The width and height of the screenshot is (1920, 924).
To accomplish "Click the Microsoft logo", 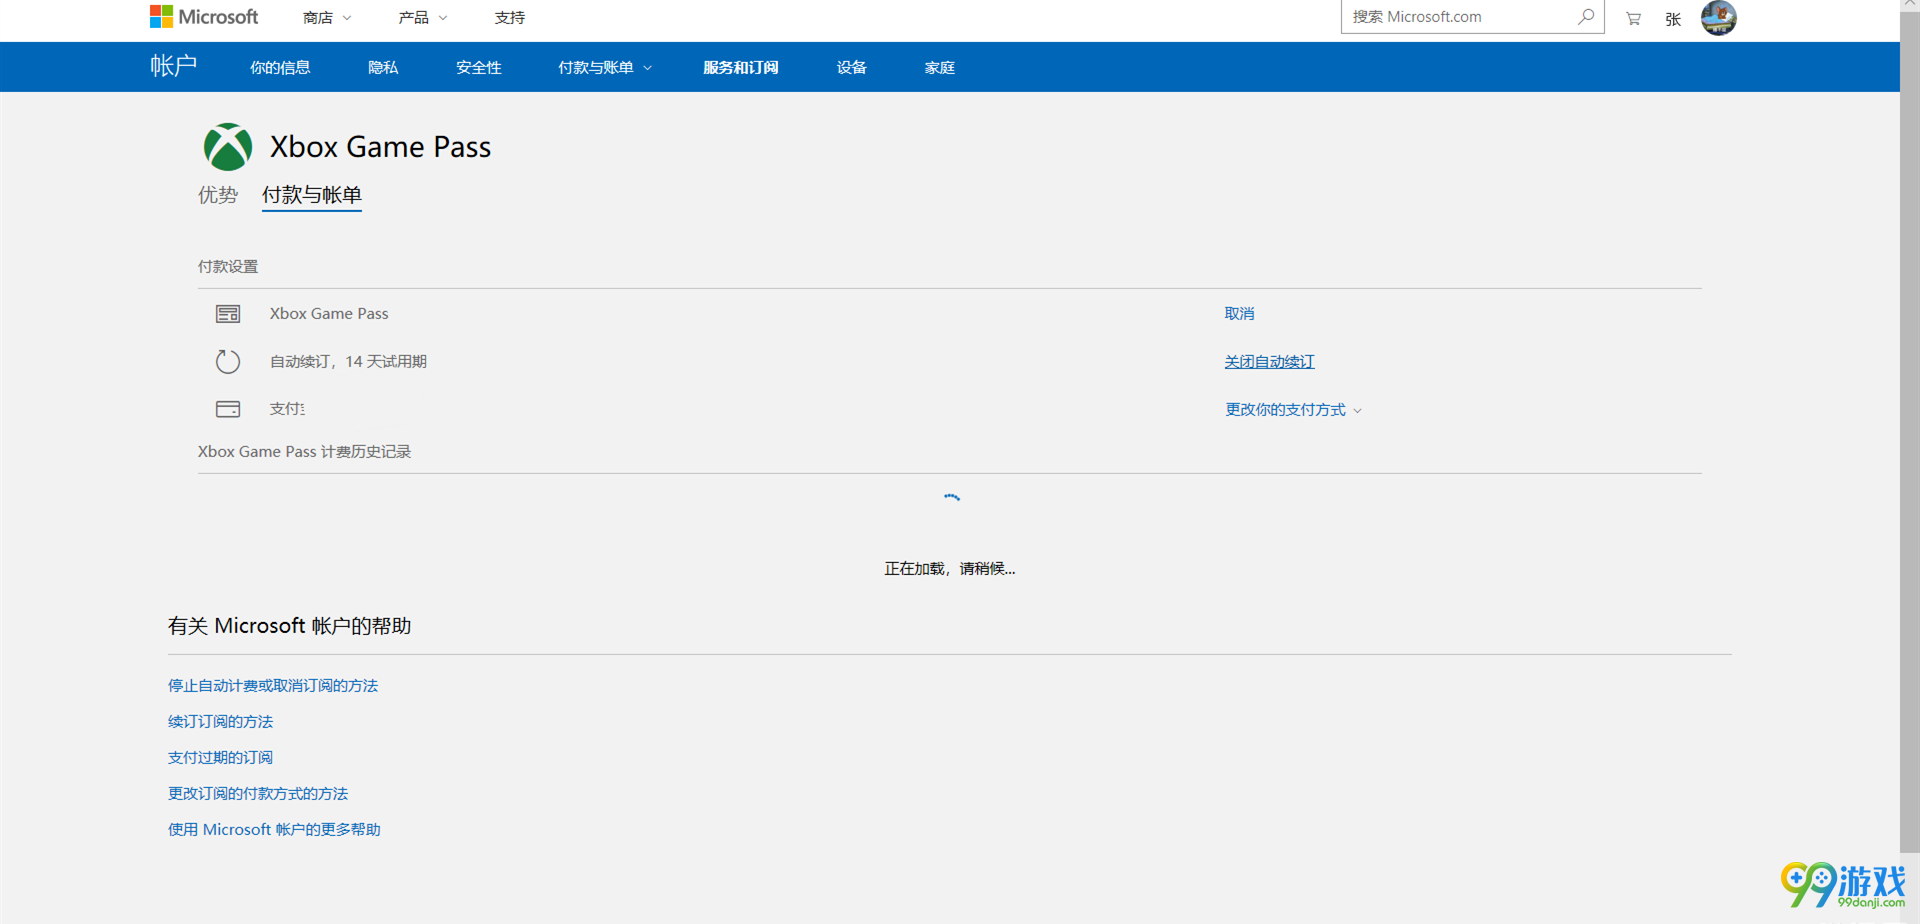I will point(204,17).
